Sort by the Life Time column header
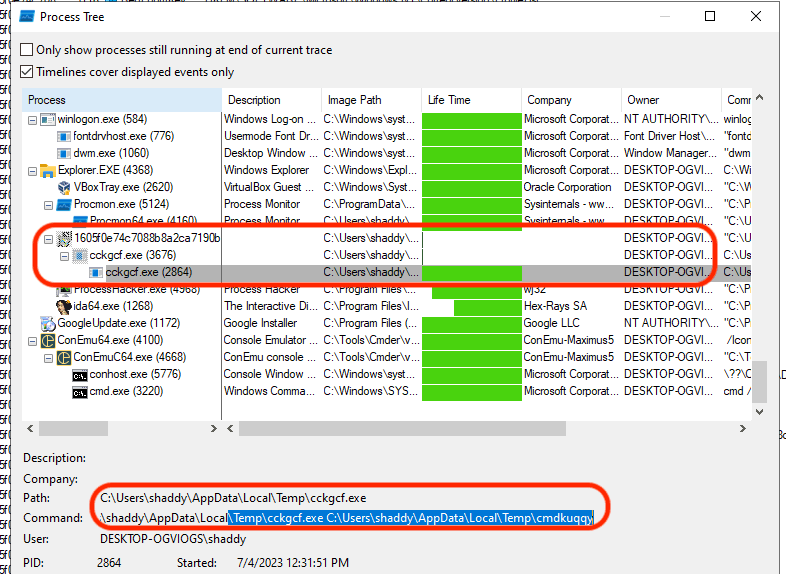 click(471, 100)
